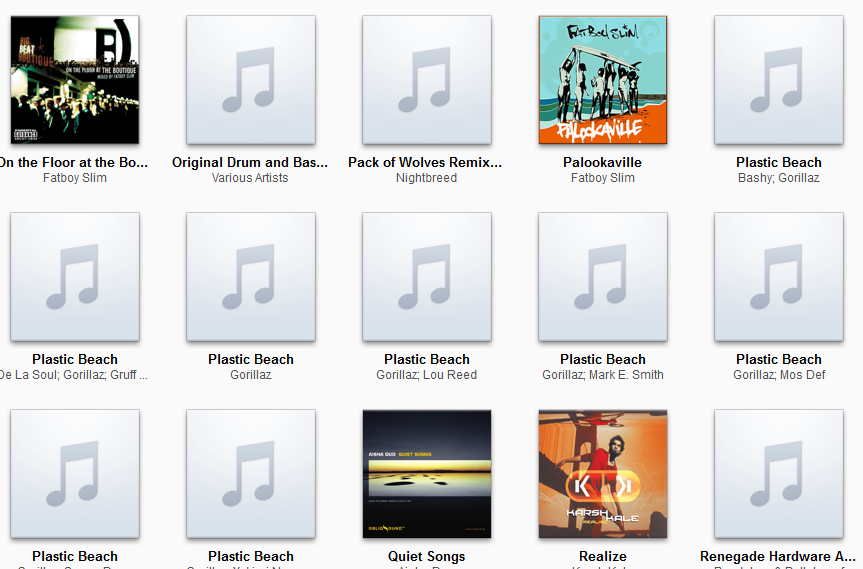Click the 'On the Floor at the Bo...' title
The image size is (863, 569).
(x=74, y=162)
